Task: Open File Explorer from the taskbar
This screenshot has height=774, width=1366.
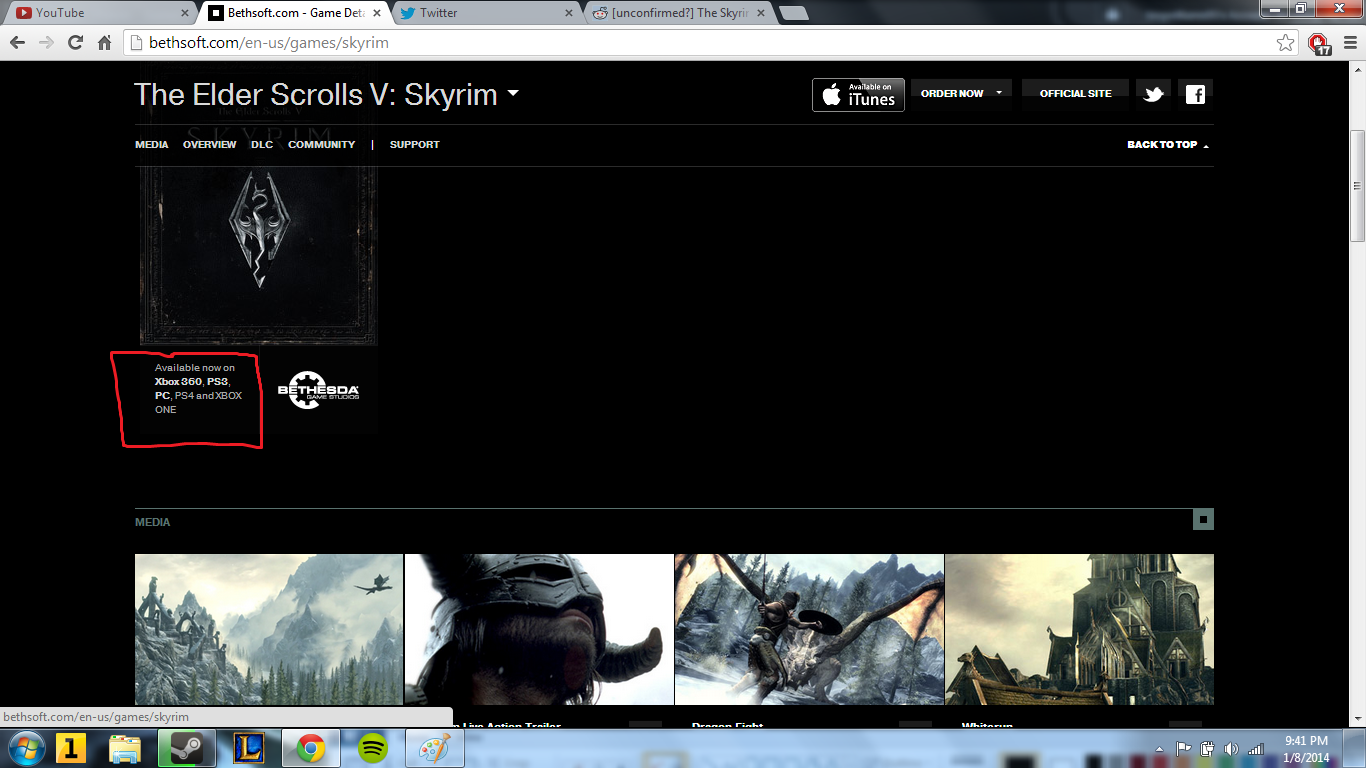Action: click(125, 749)
